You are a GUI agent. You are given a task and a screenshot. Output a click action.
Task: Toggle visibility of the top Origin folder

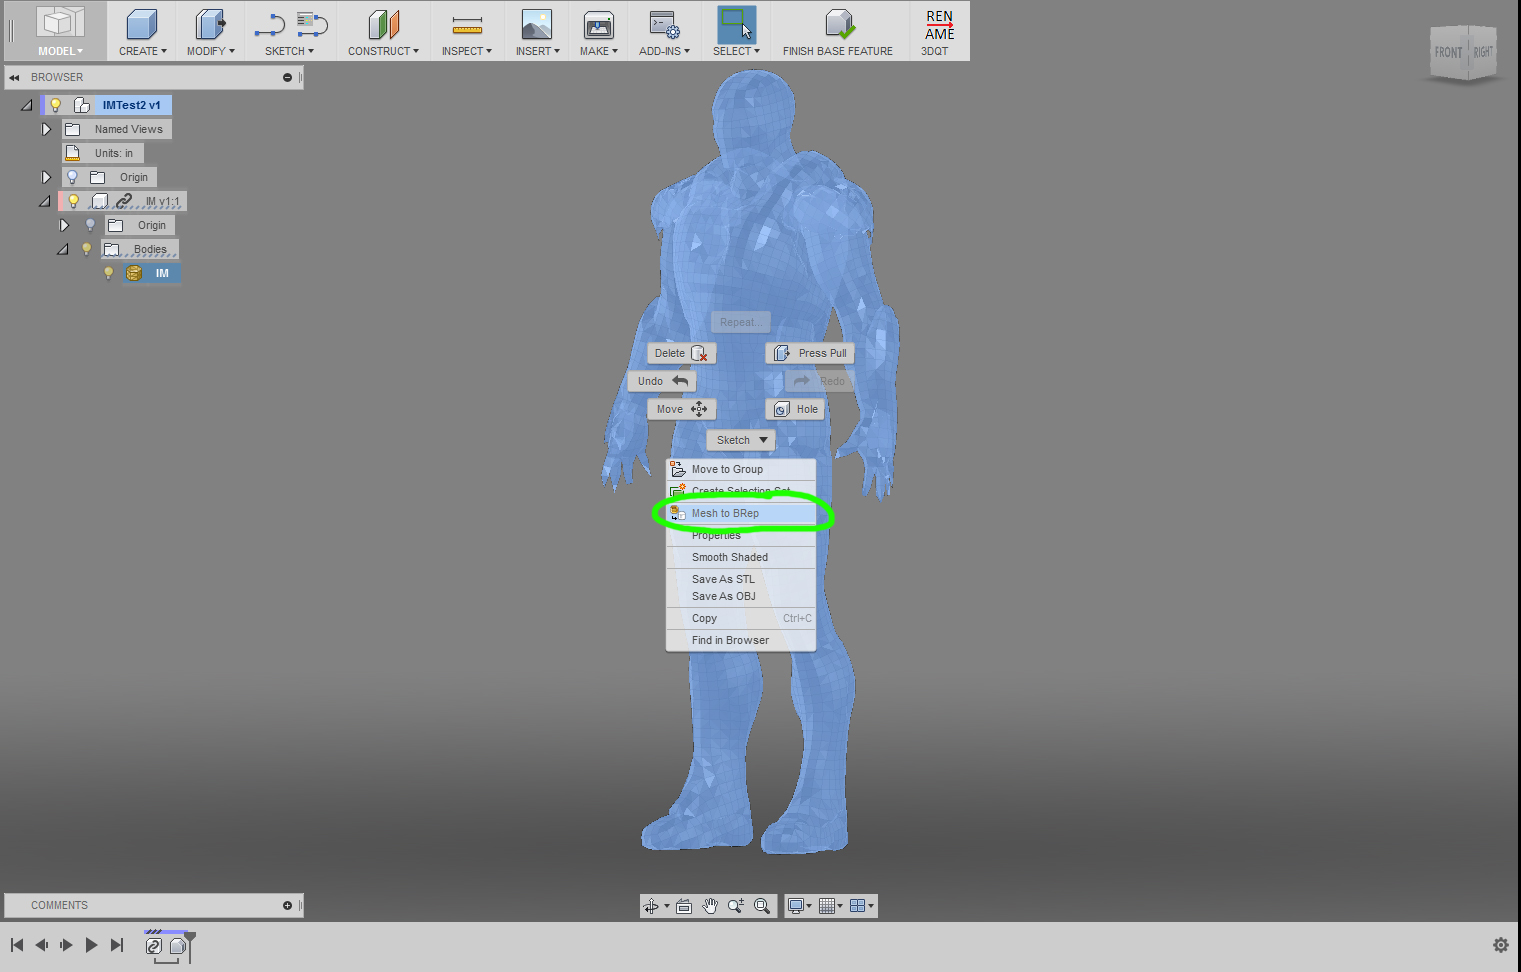(73, 176)
